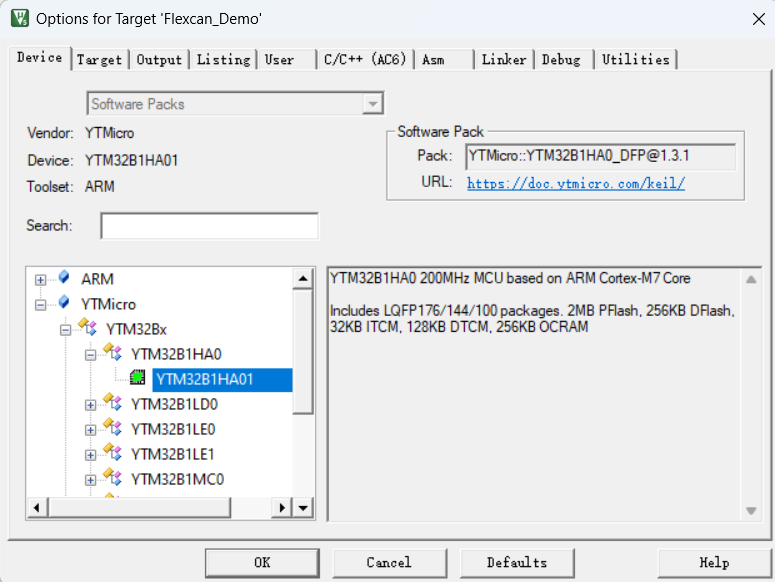This screenshot has height=582, width=775.
Task: Click the device tree vertical scrollbar thumb
Action: coord(303,352)
